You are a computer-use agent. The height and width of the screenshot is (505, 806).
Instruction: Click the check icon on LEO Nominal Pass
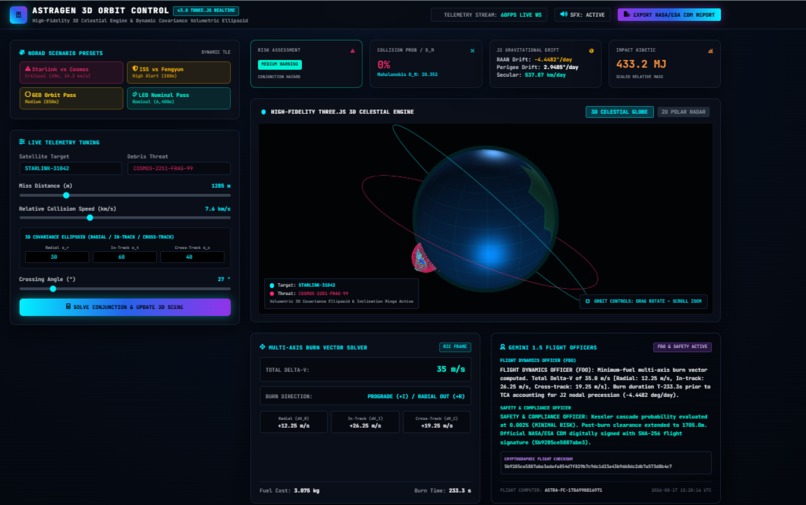(x=135, y=94)
